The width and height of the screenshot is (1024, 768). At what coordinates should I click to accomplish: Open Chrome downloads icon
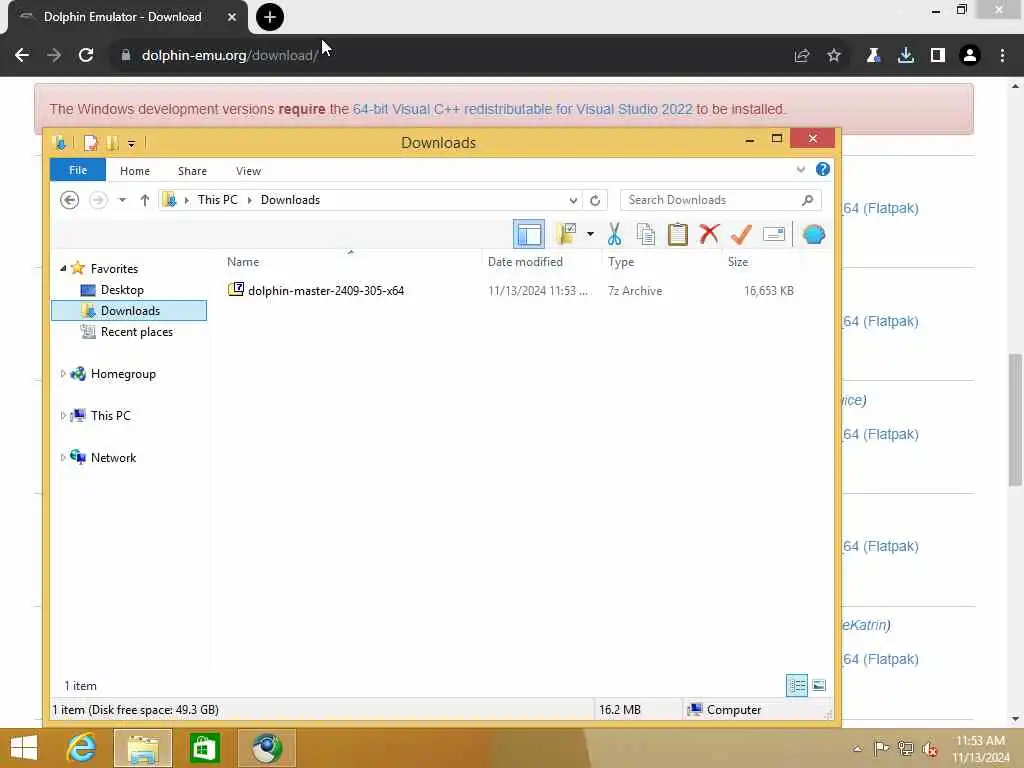click(905, 56)
